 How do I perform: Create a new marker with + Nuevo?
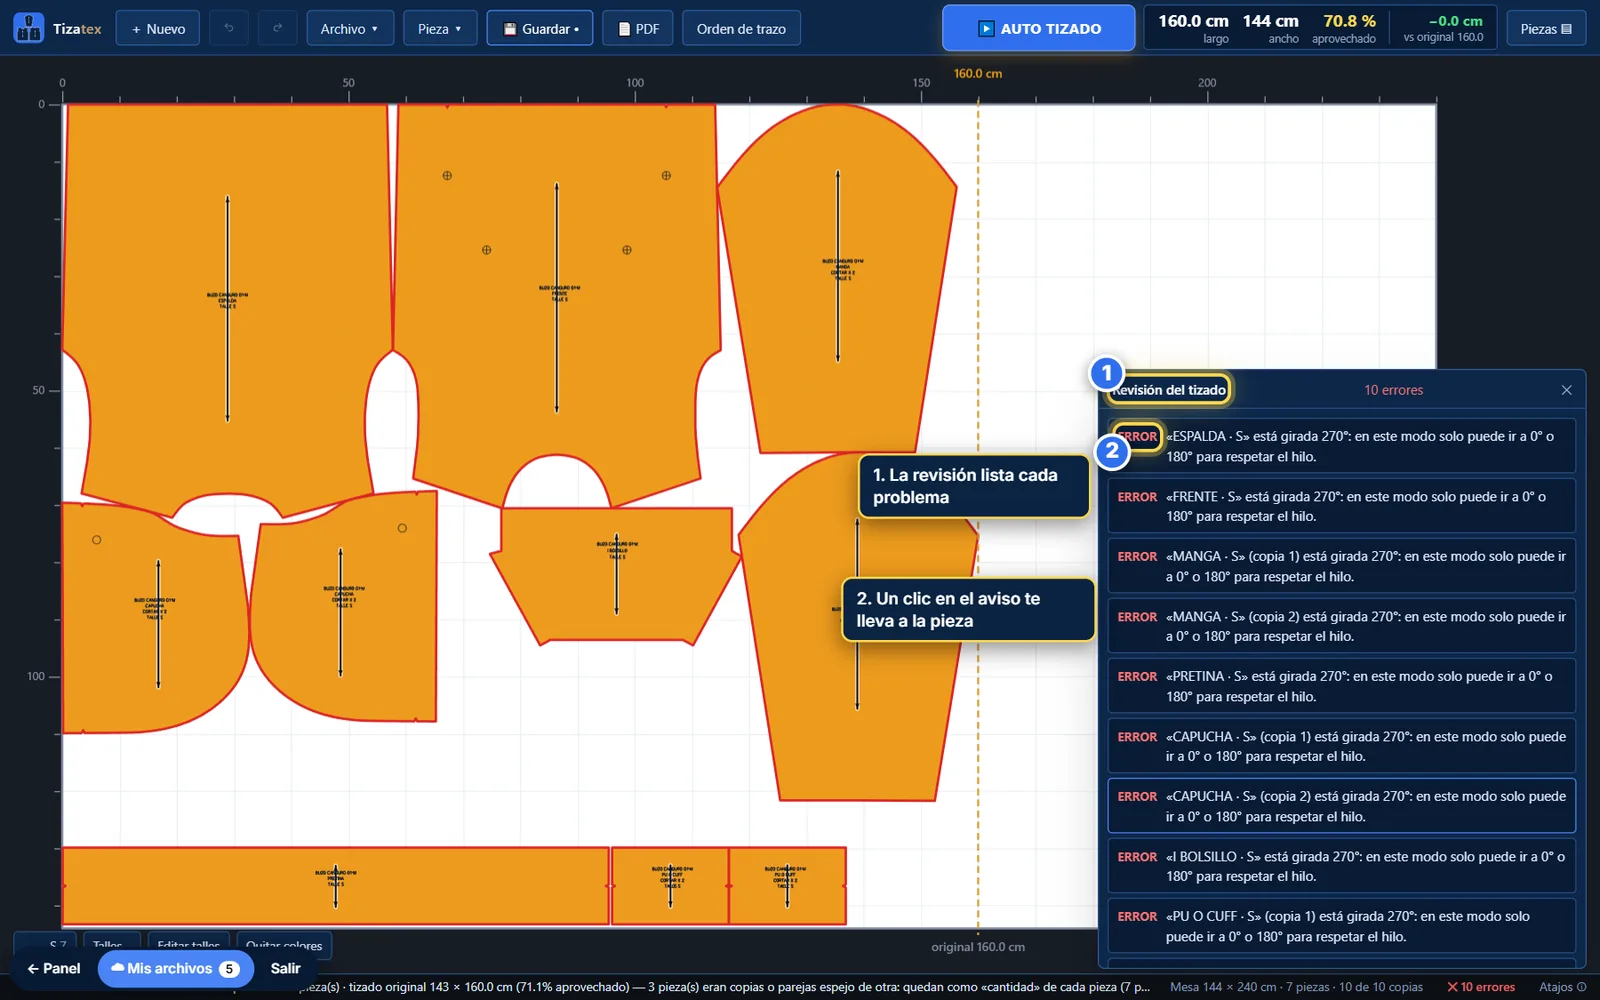click(x=158, y=28)
